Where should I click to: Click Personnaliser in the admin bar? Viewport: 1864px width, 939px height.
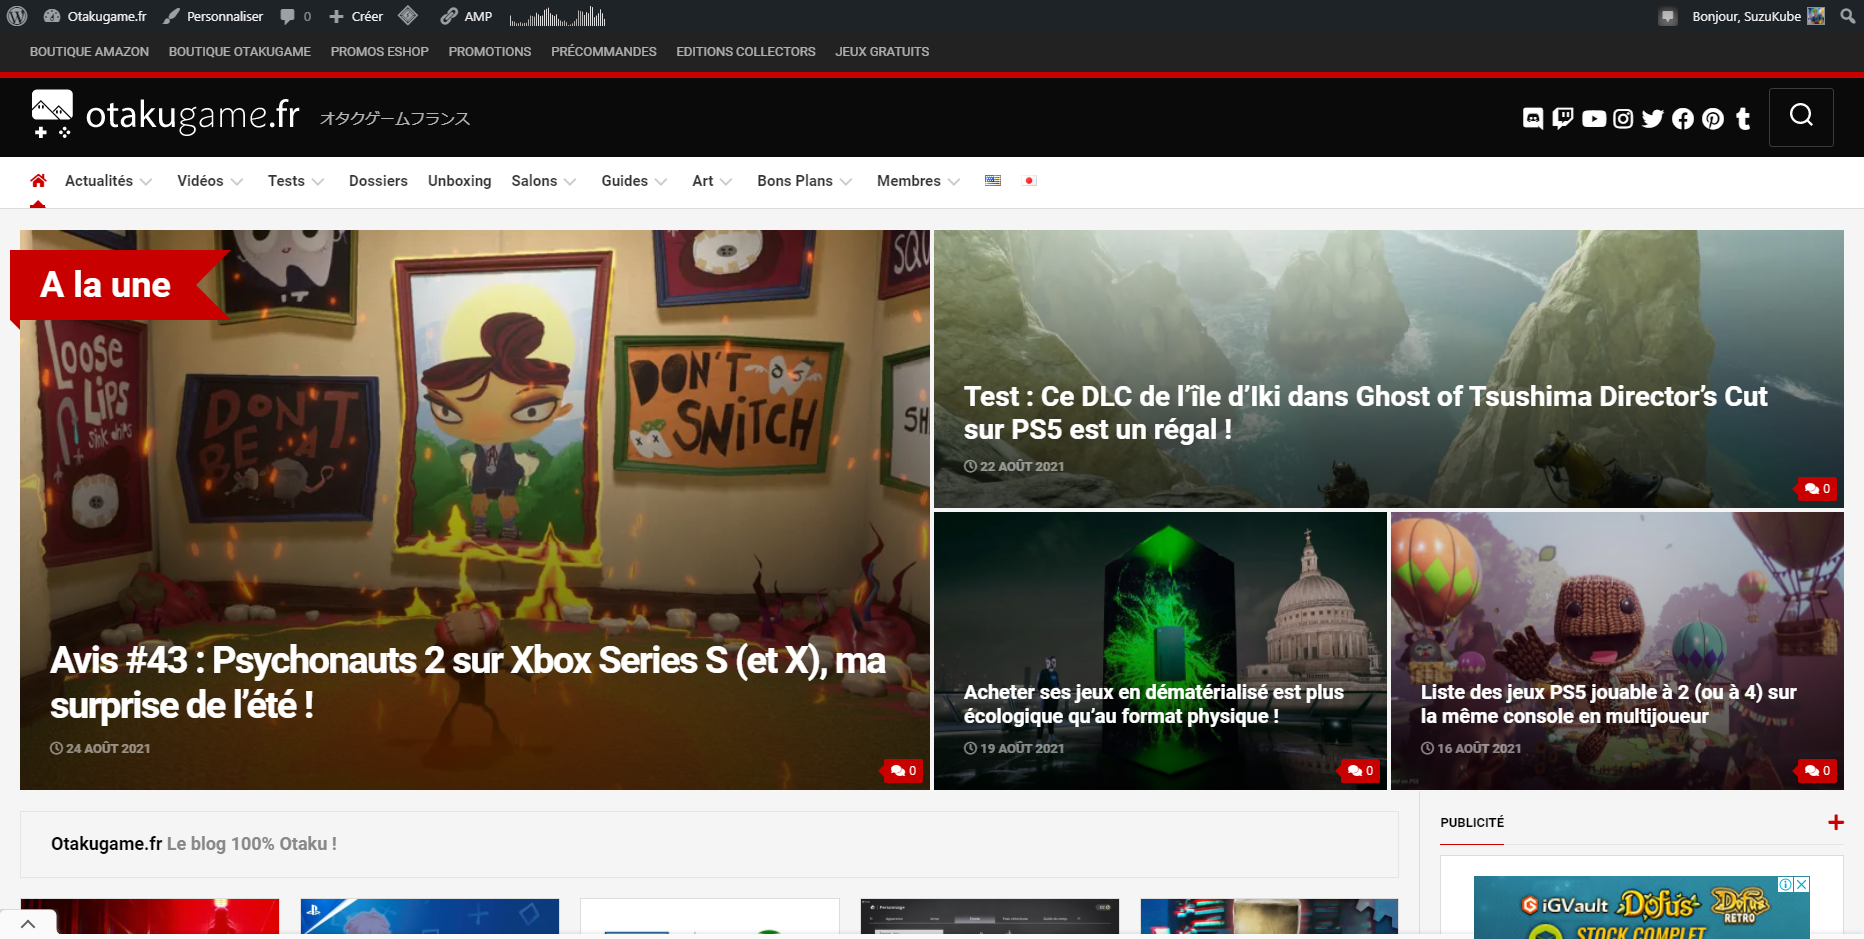tap(213, 16)
